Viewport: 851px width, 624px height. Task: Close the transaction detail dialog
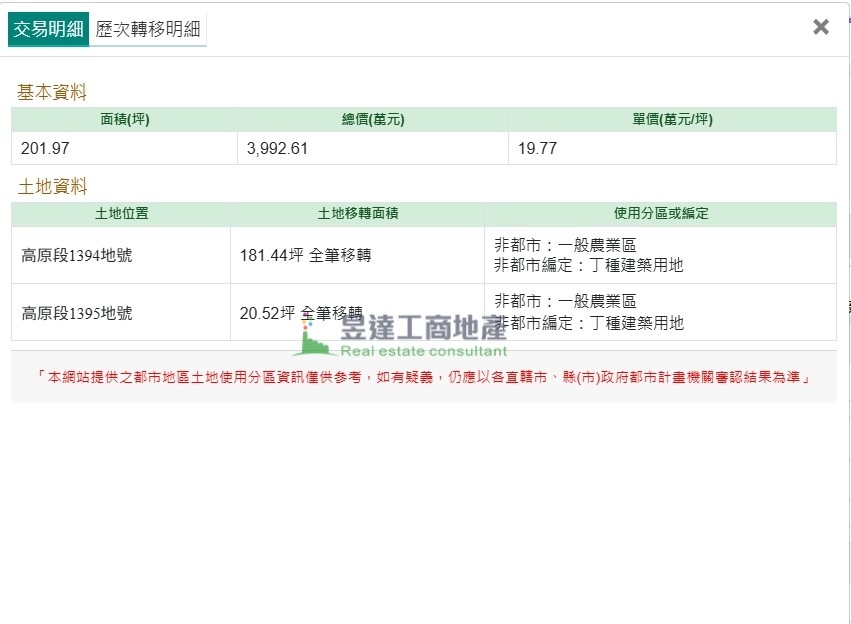point(821,27)
